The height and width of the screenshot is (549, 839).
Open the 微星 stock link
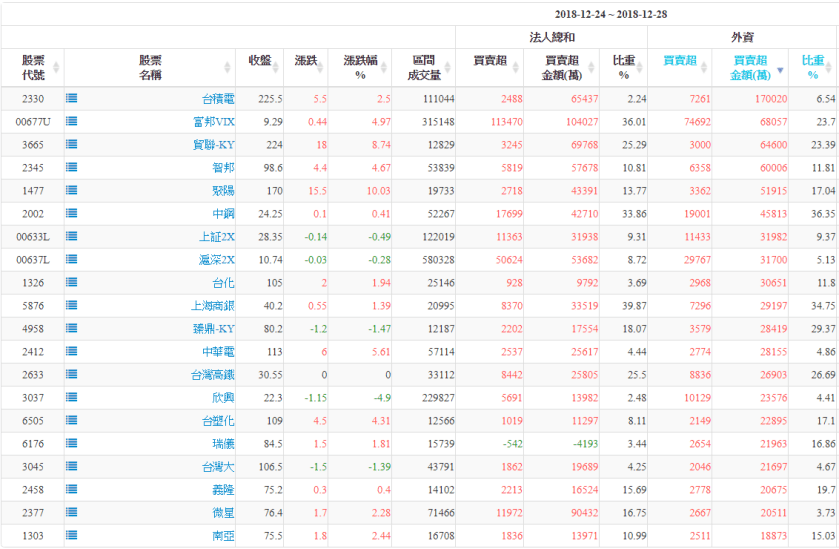coord(223,512)
